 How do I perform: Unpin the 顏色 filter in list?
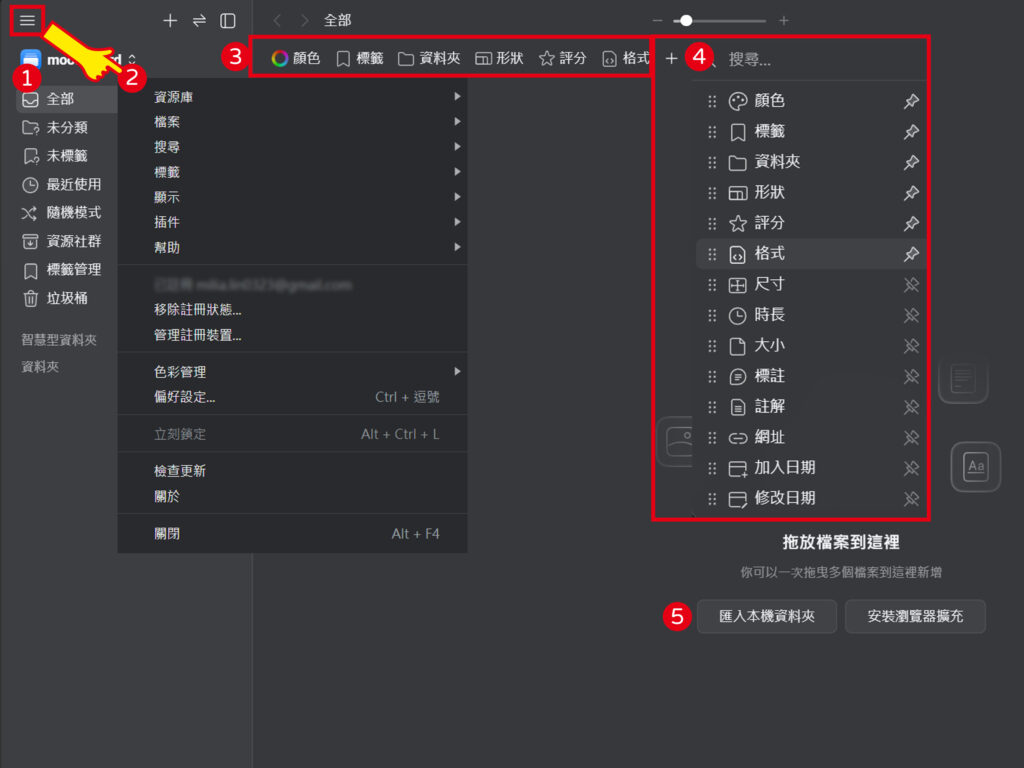pyautogui.click(x=910, y=101)
